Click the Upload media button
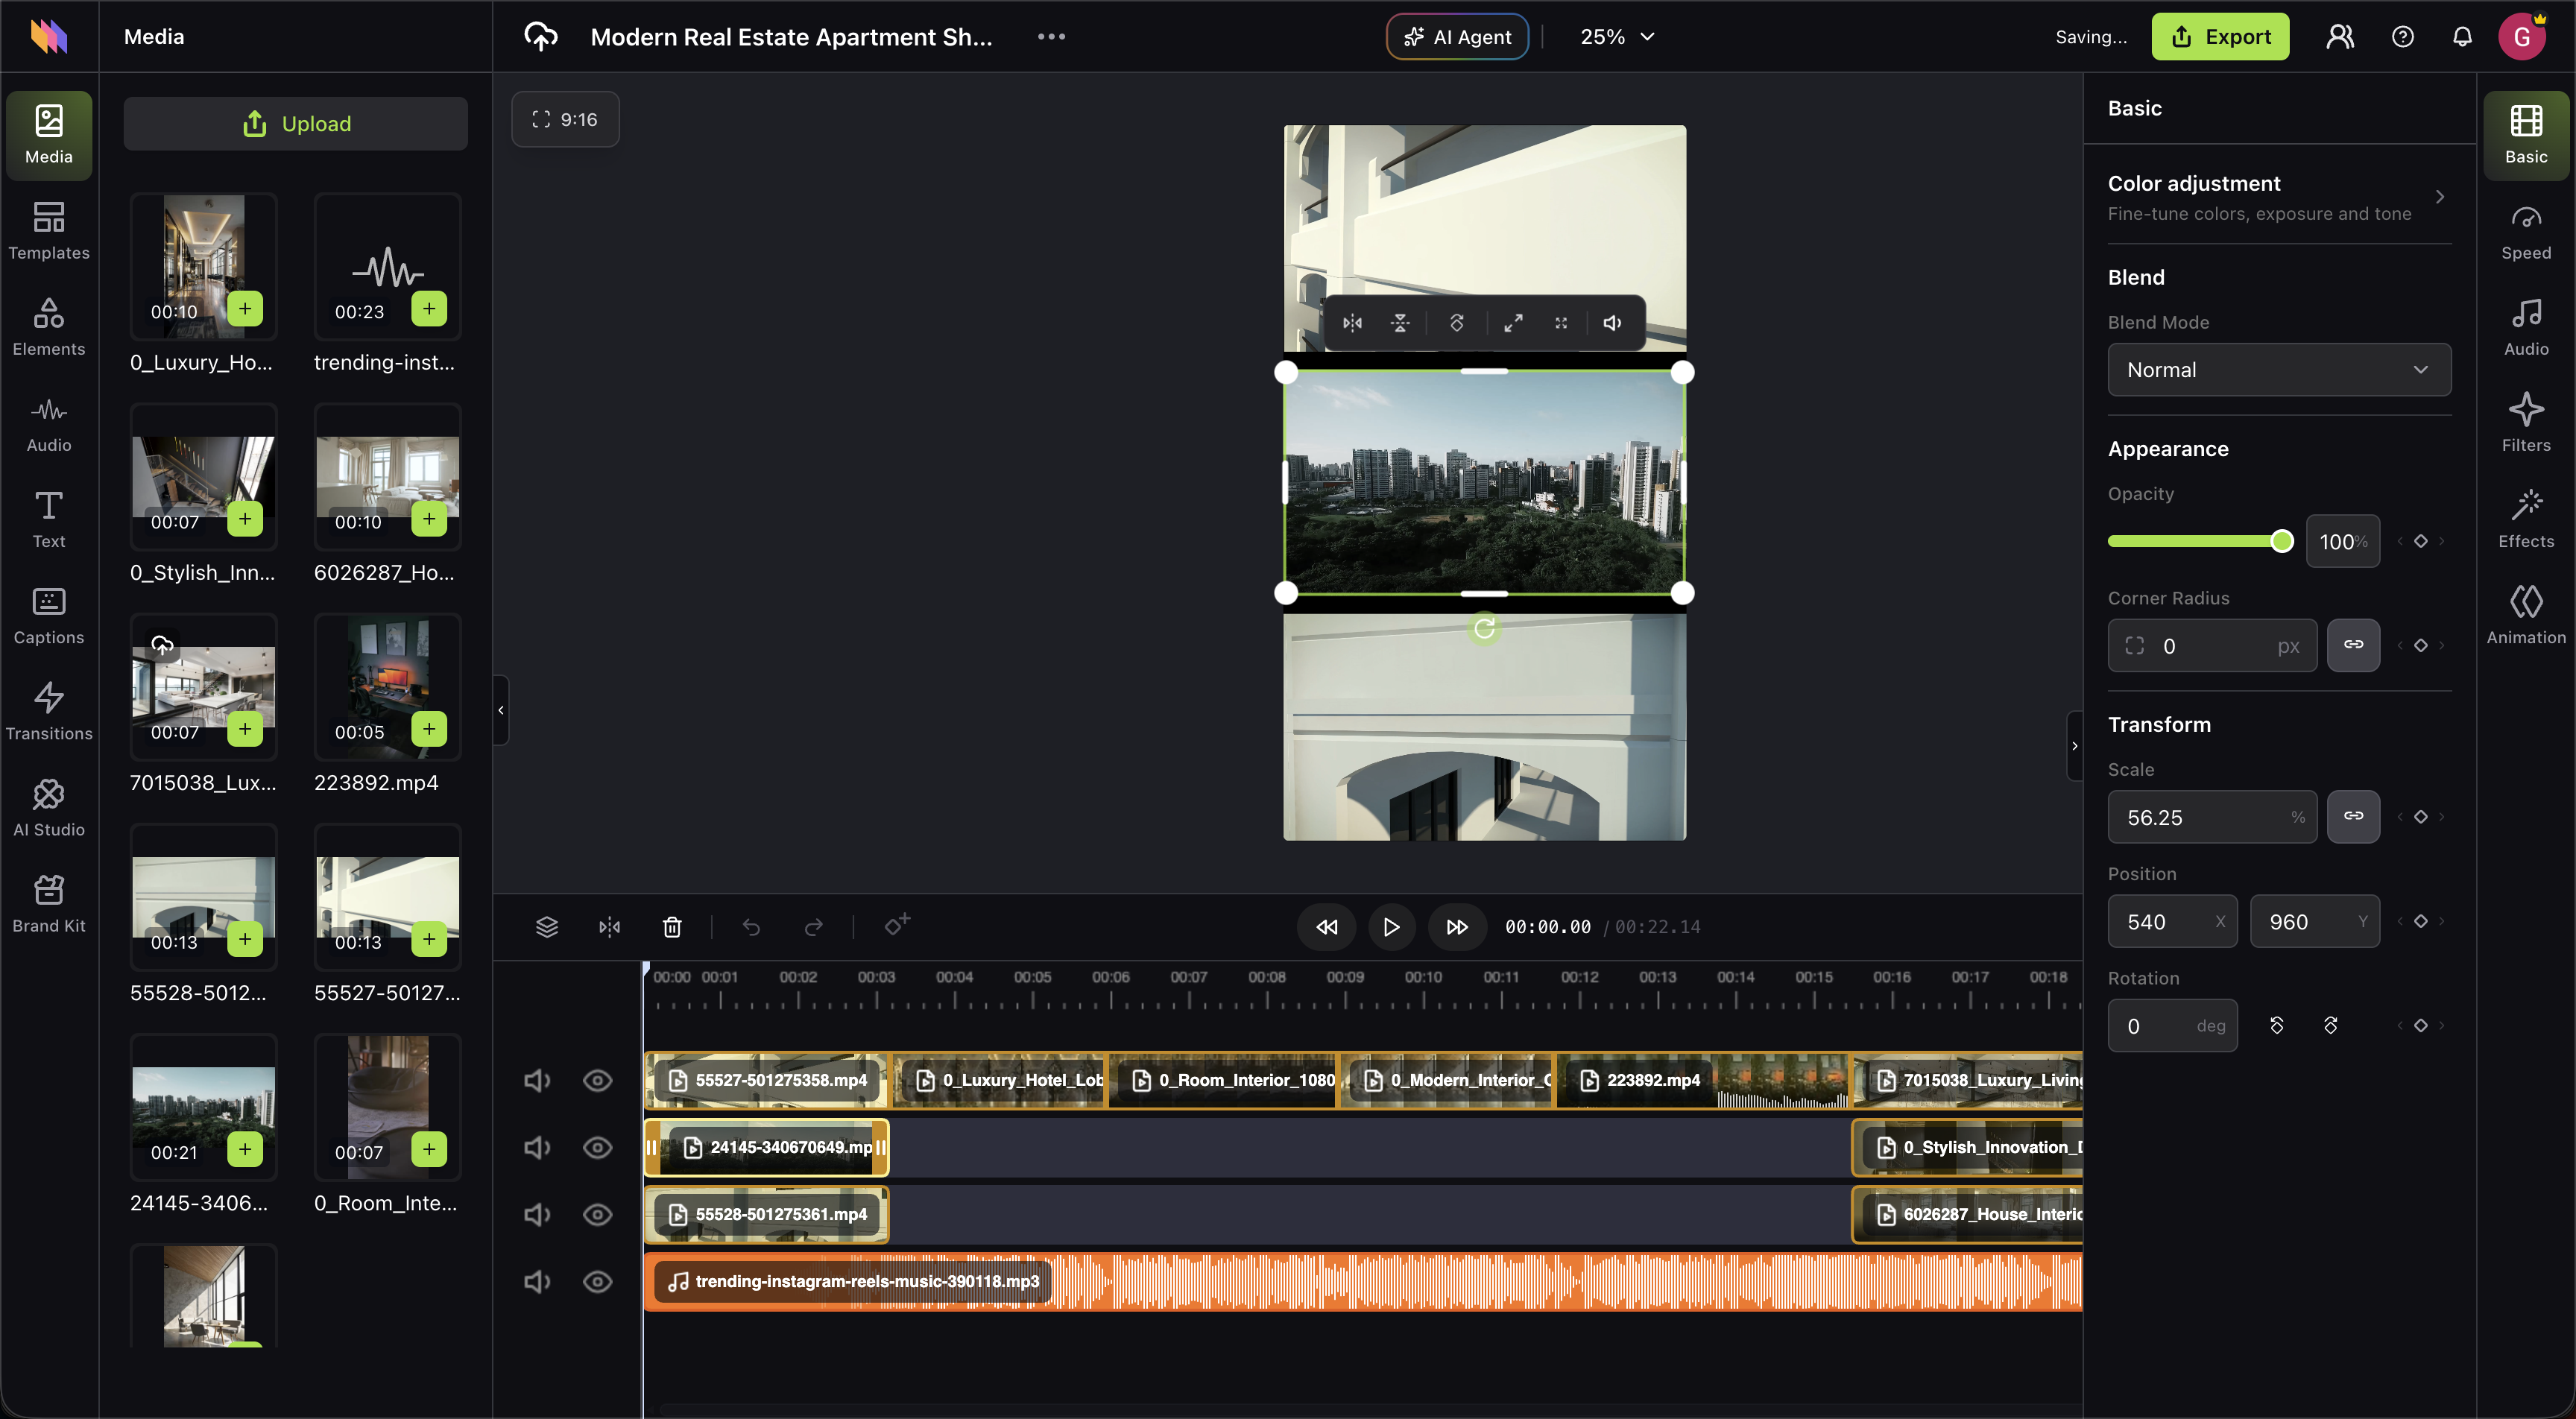The image size is (2576, 1419). coord(295,124)
